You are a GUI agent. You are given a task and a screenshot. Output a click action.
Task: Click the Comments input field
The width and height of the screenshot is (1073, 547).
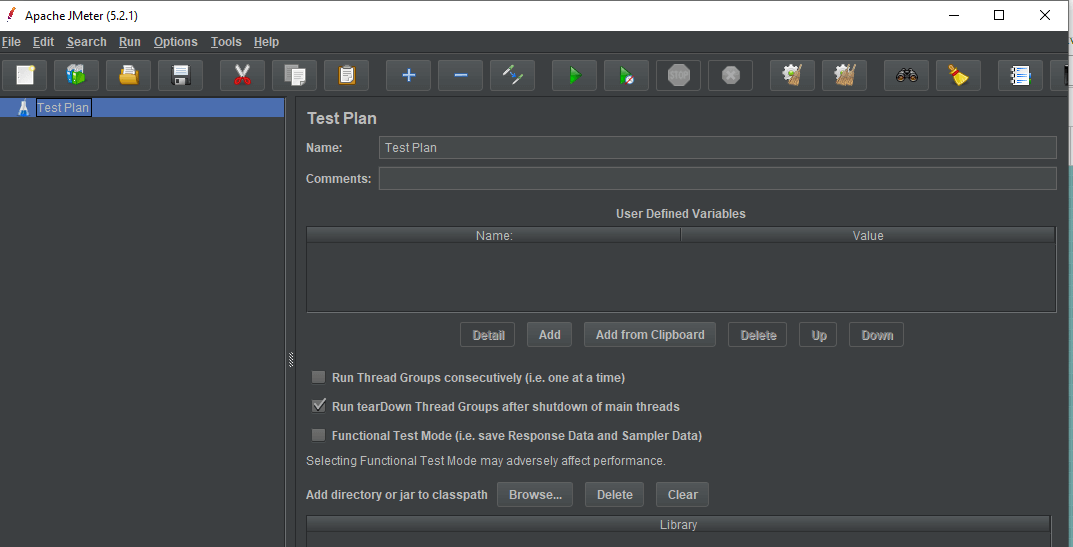(x=718, y=179)
